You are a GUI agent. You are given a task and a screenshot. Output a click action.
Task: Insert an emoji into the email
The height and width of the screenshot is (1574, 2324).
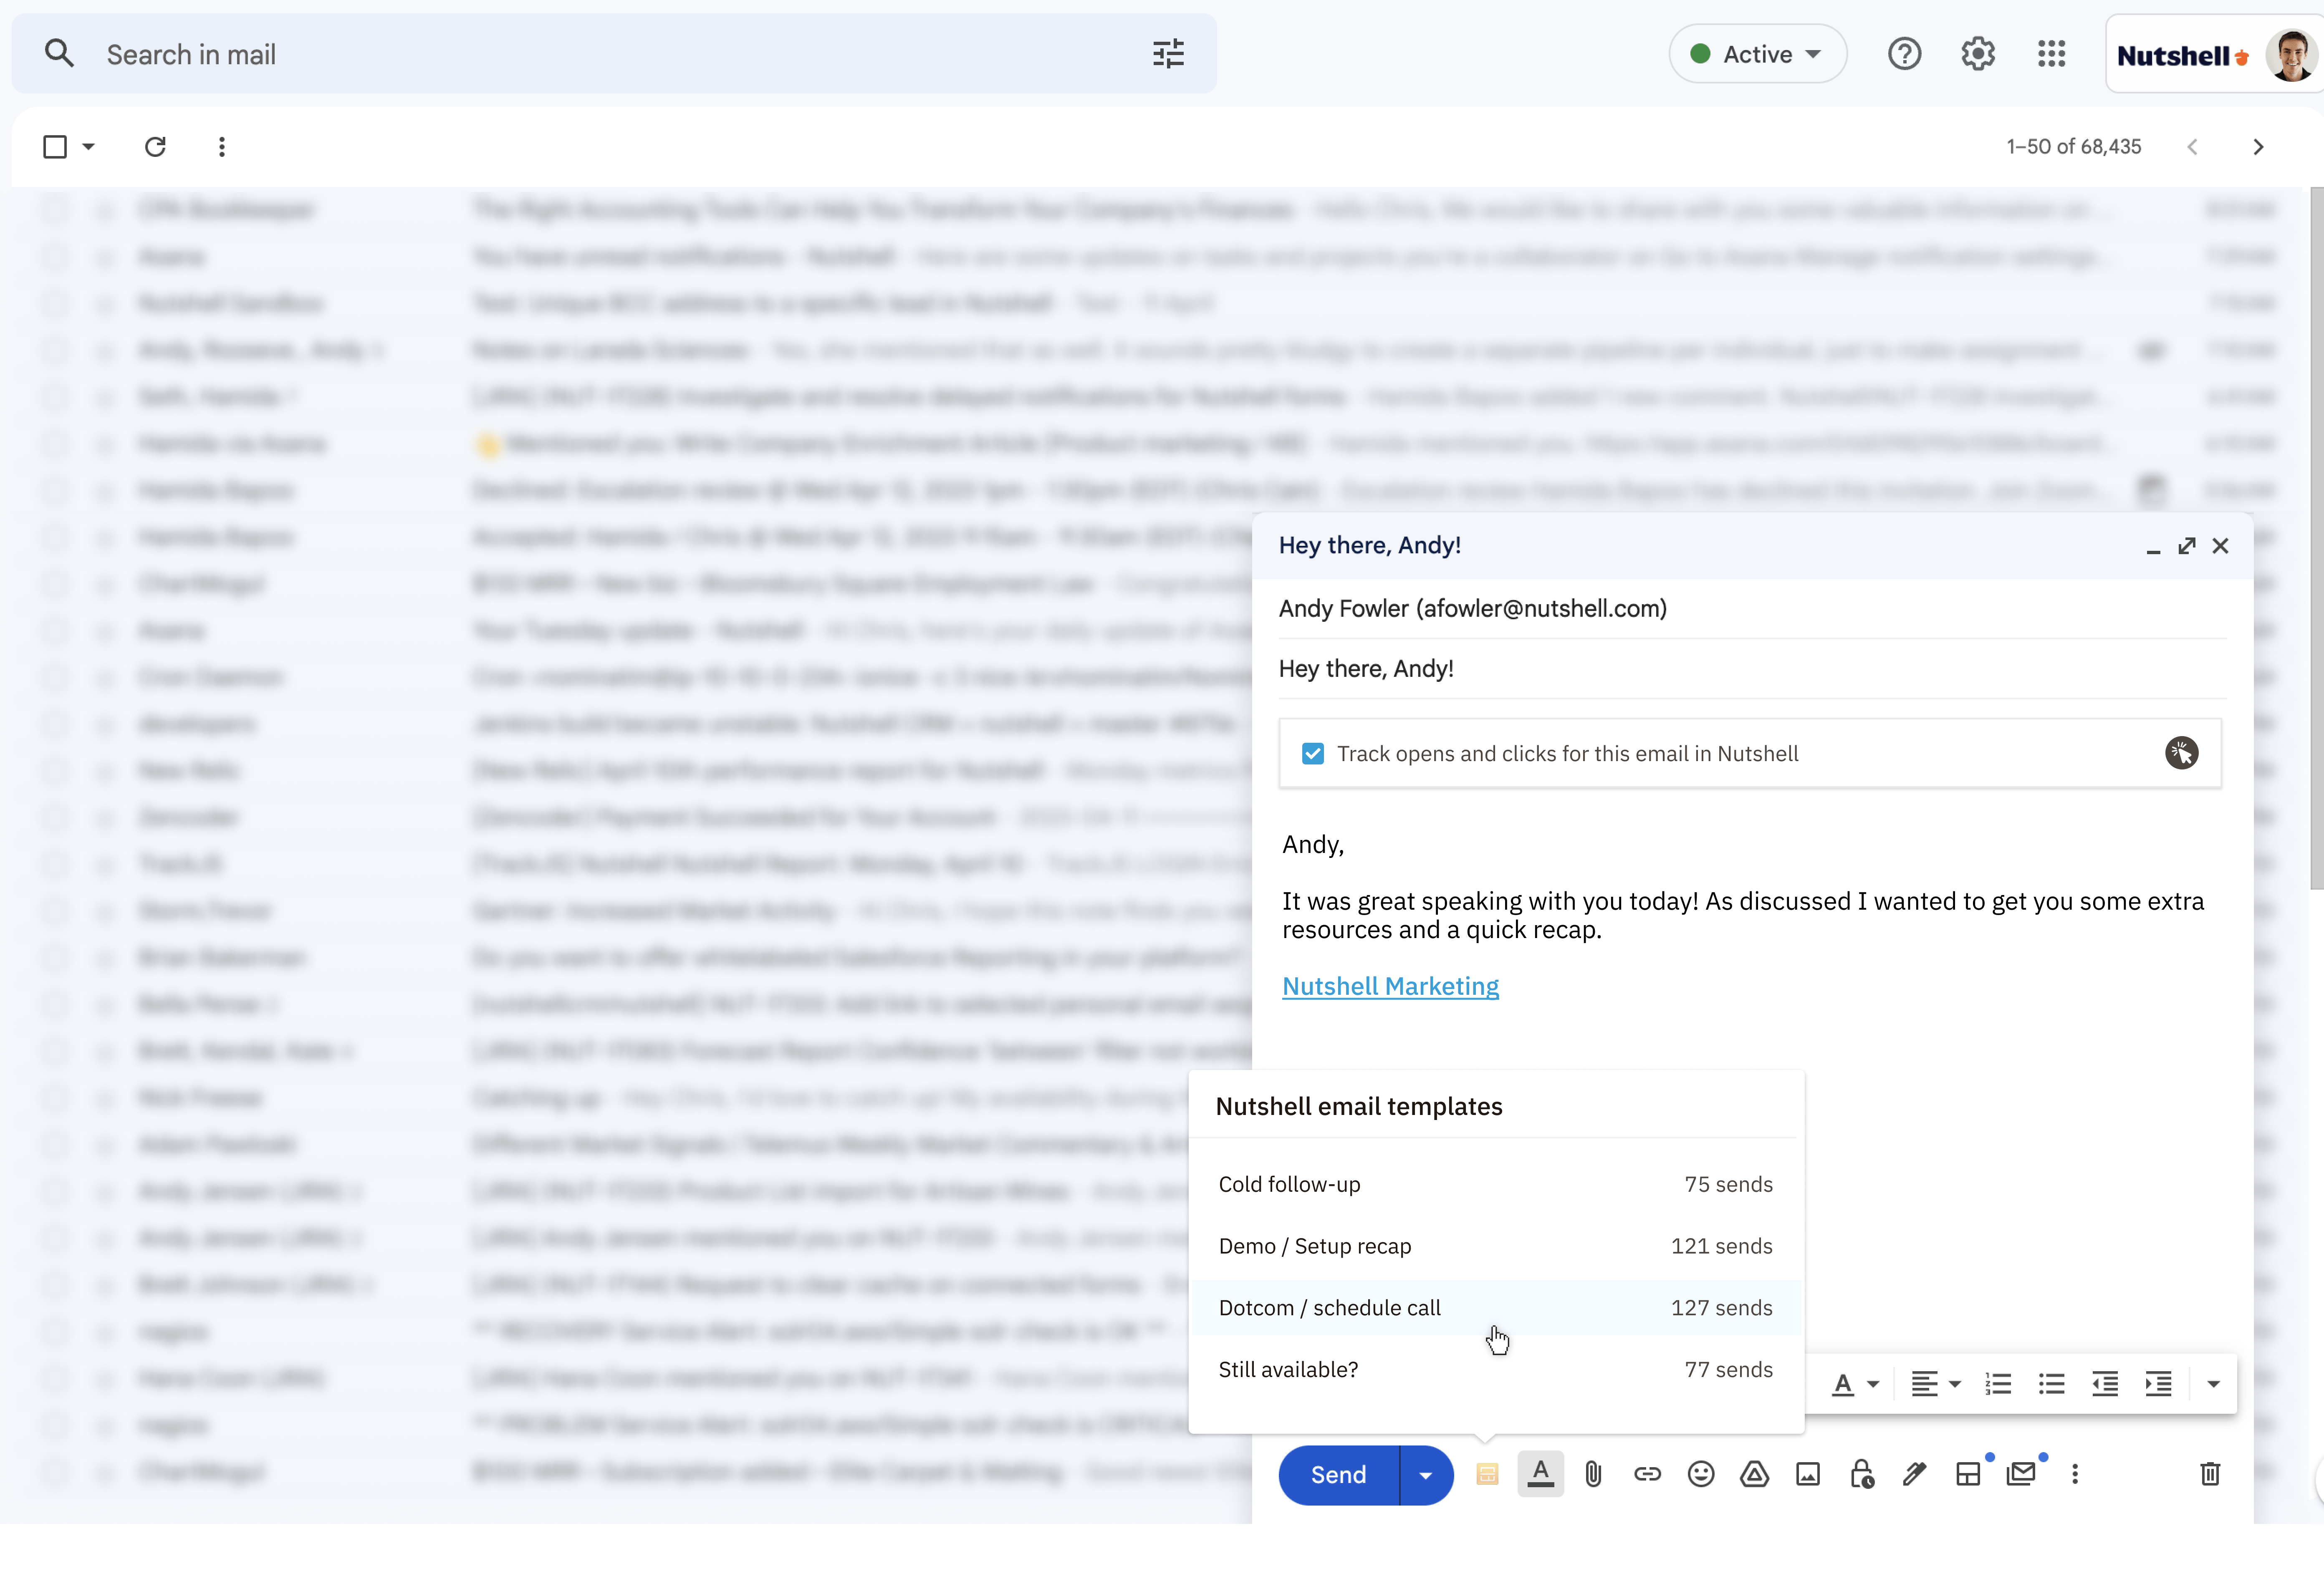point(1700,1474)
